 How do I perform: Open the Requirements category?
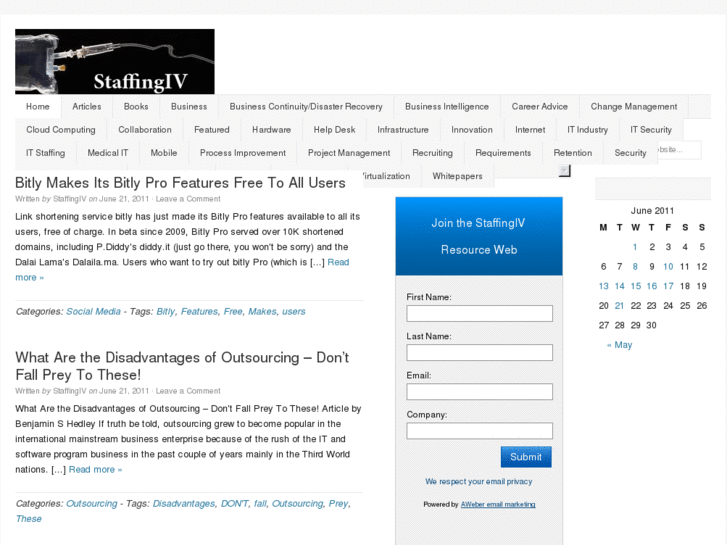coord(503,153)
